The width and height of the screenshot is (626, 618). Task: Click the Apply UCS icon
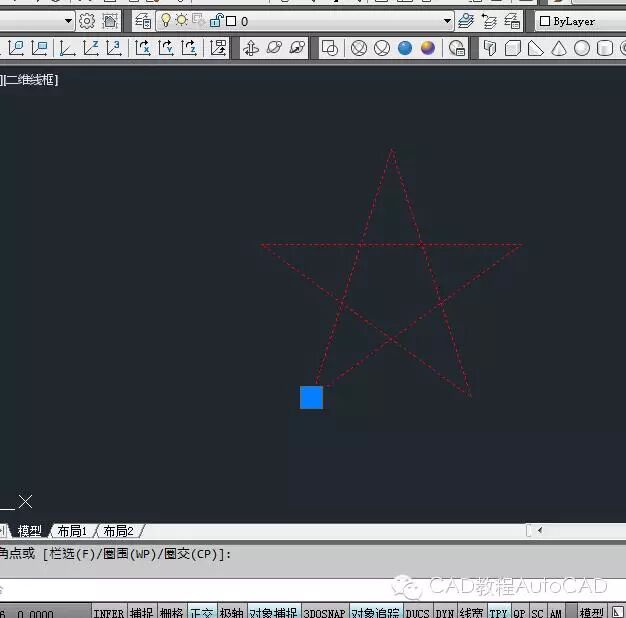coord(218,48)
